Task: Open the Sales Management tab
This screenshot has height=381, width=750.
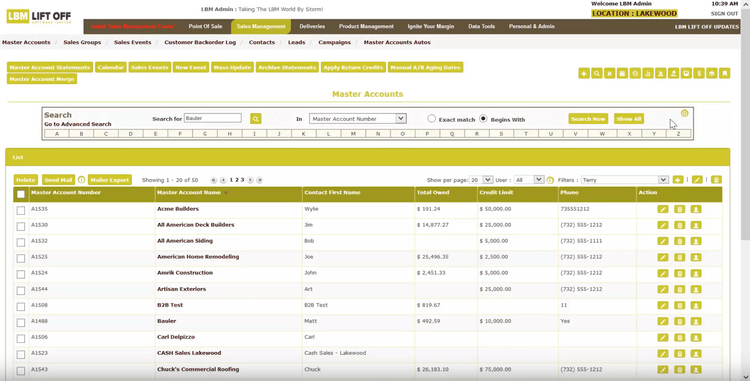Action: coord(261,26)
